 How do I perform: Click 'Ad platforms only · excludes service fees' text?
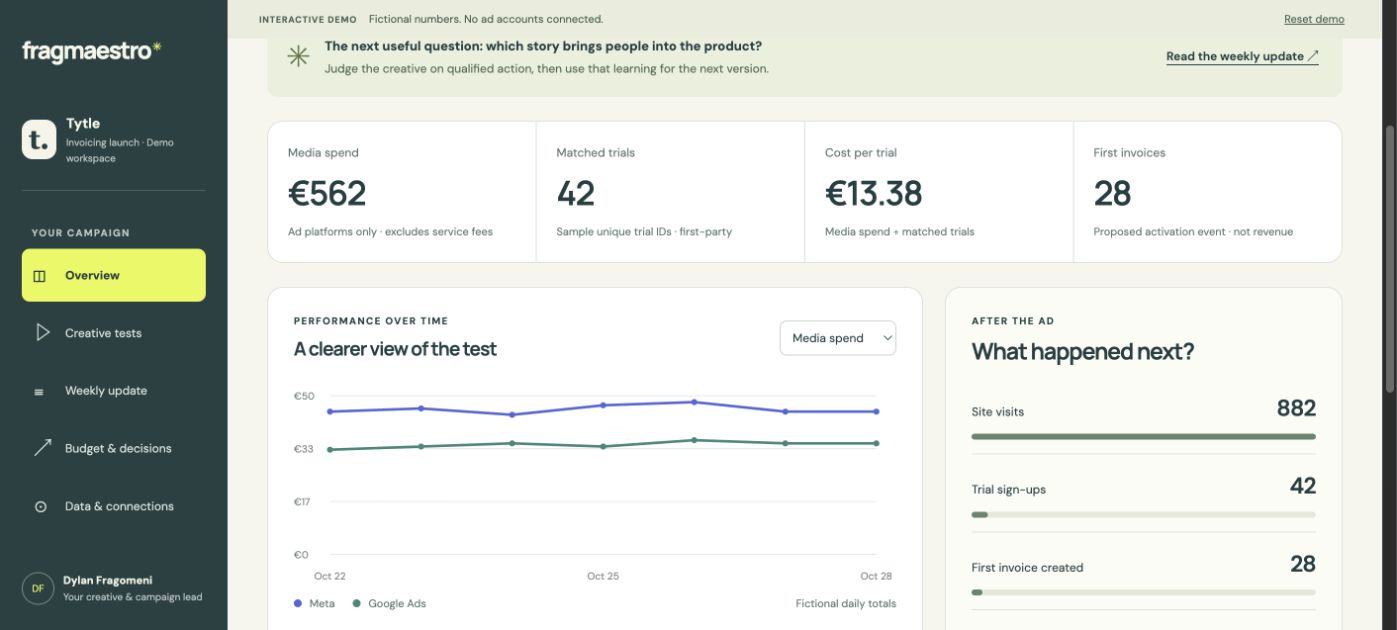tap(390, 232)
